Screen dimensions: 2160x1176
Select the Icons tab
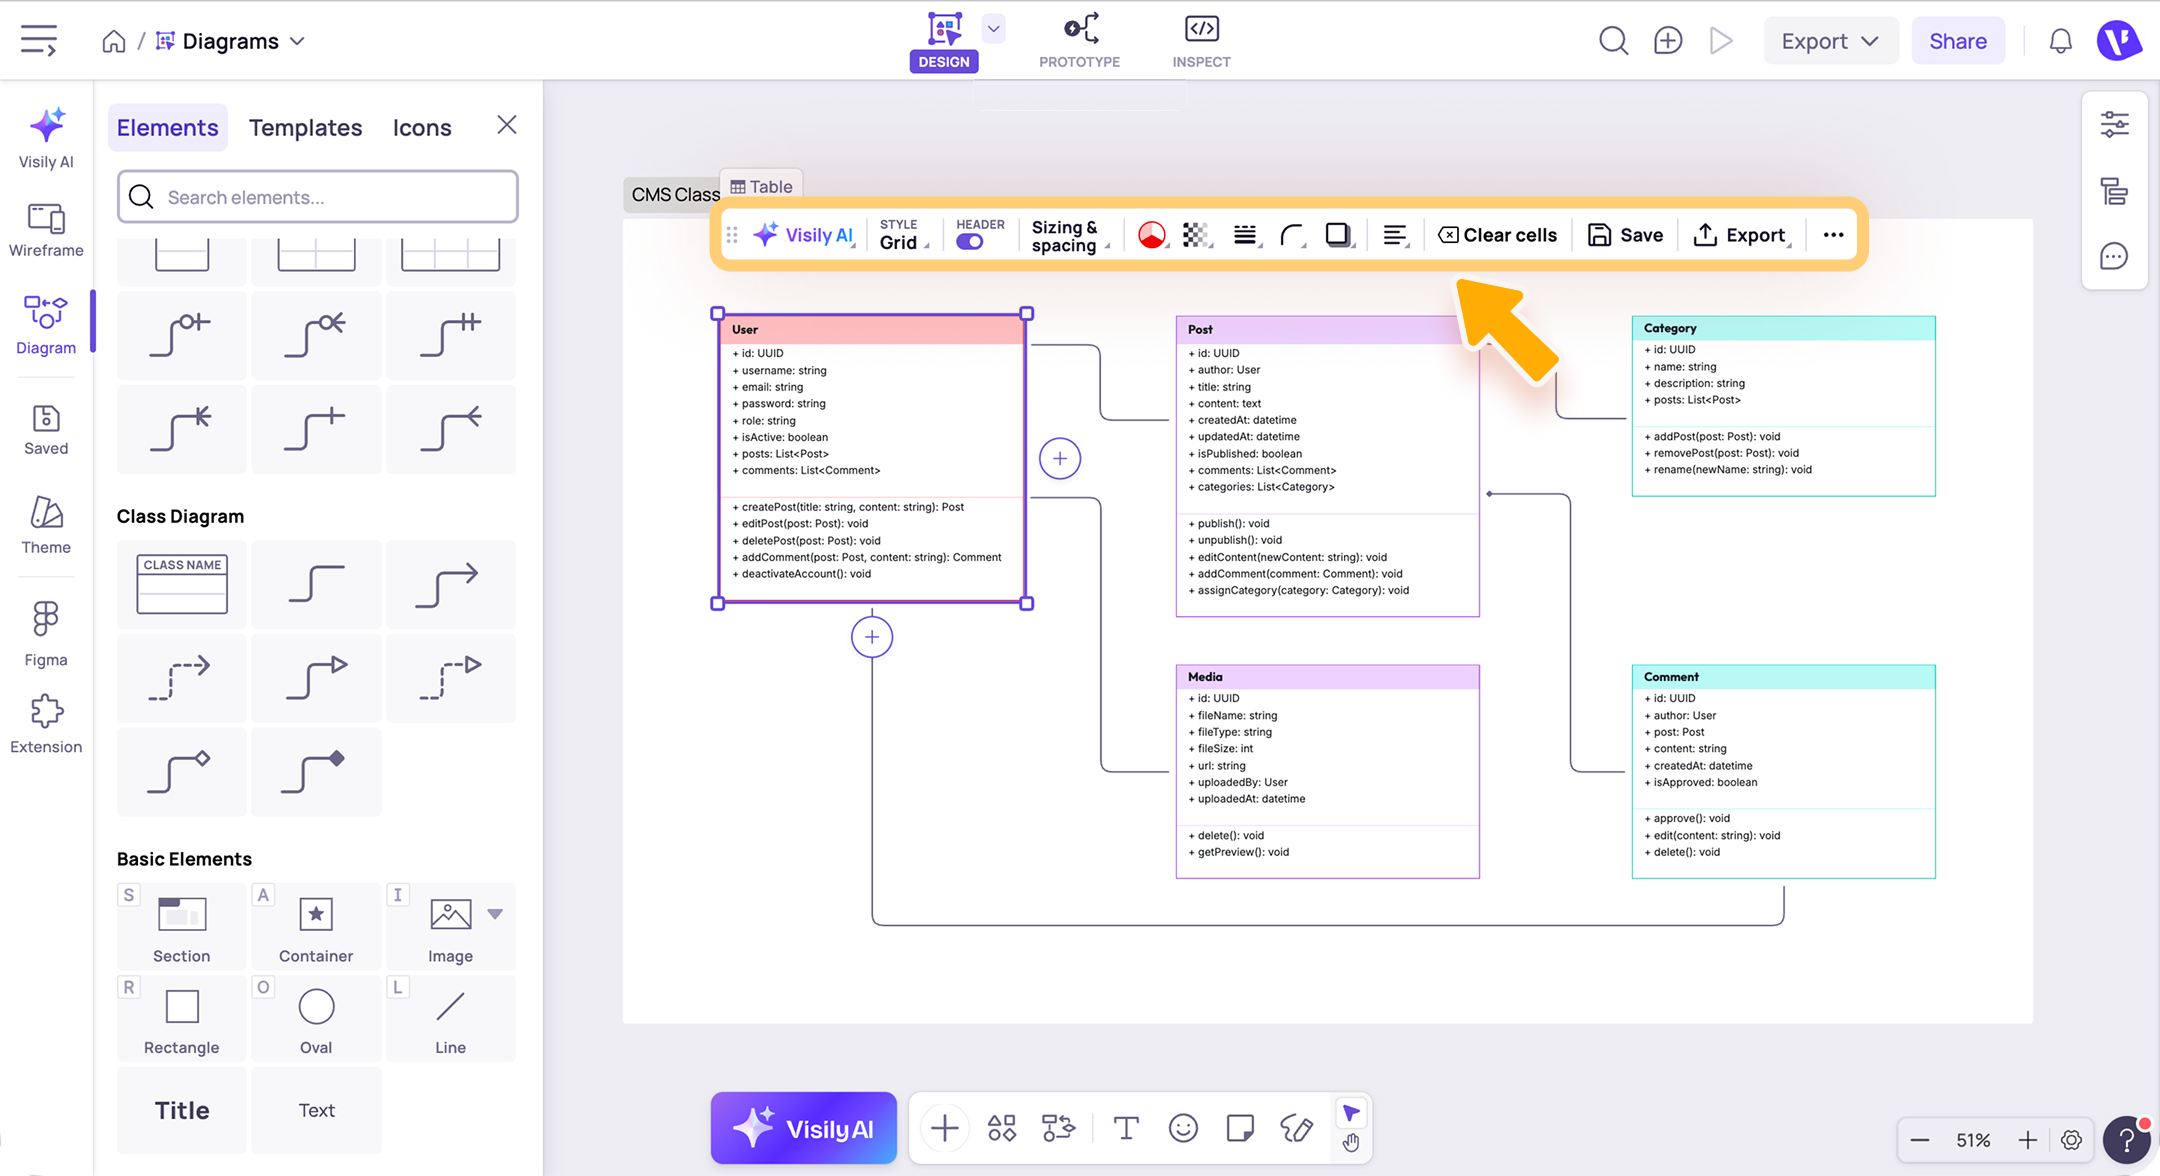click(x=422, y=128)
